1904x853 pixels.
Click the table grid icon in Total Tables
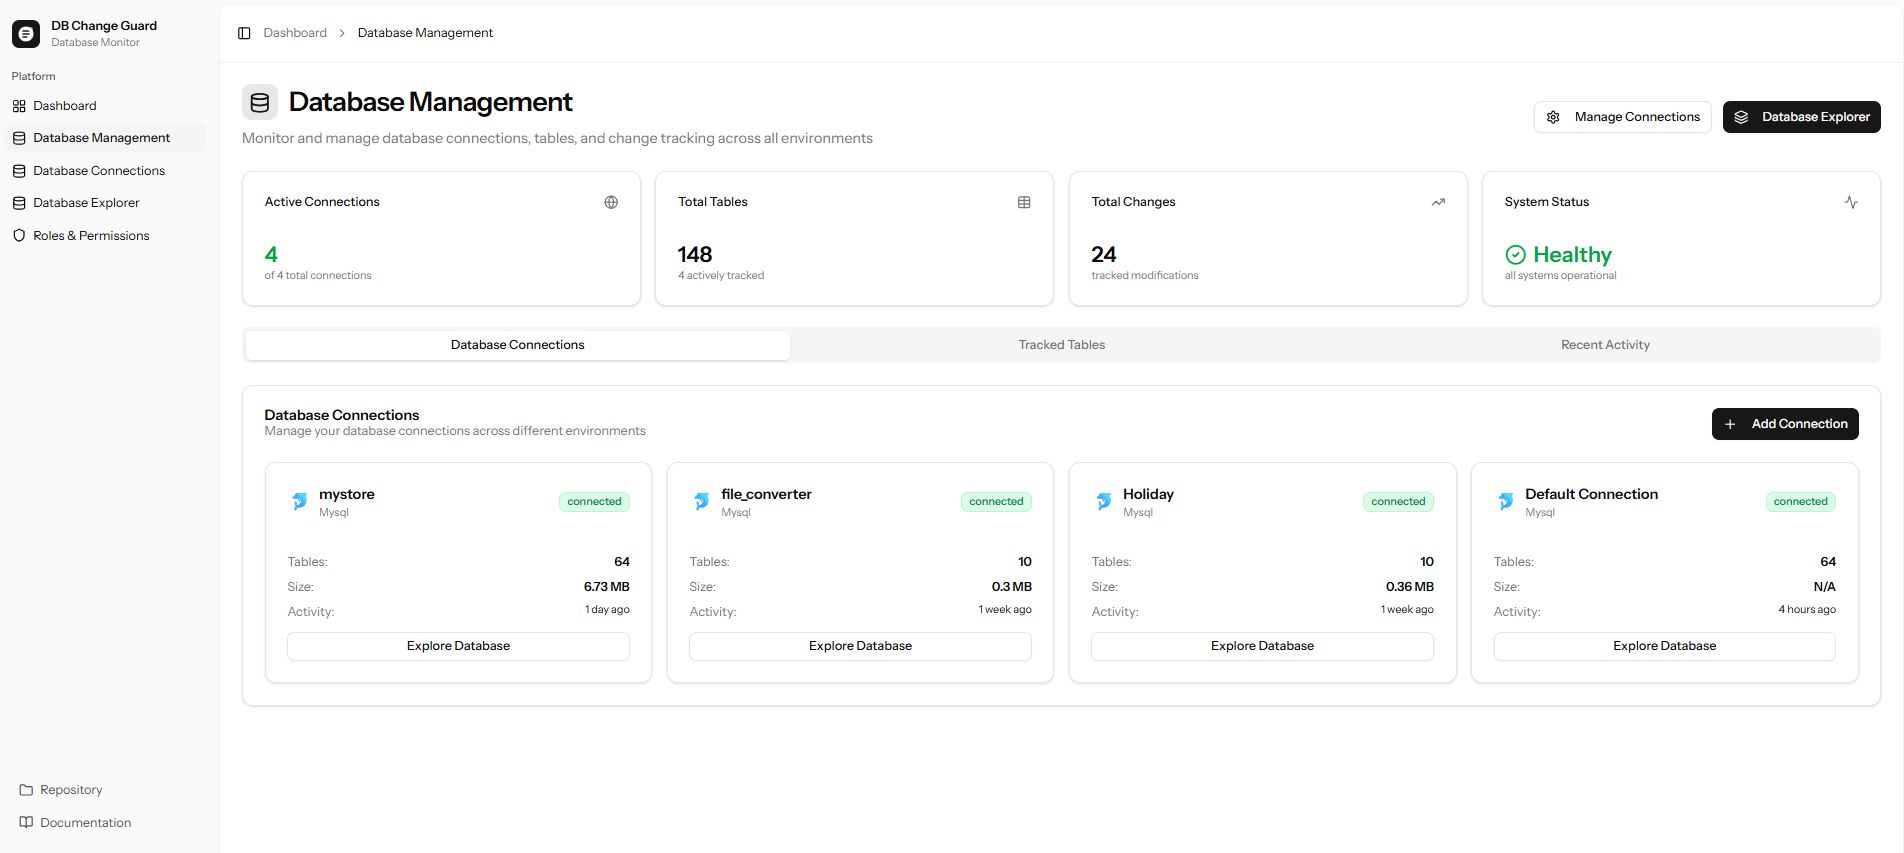(x=1024, y=202)
